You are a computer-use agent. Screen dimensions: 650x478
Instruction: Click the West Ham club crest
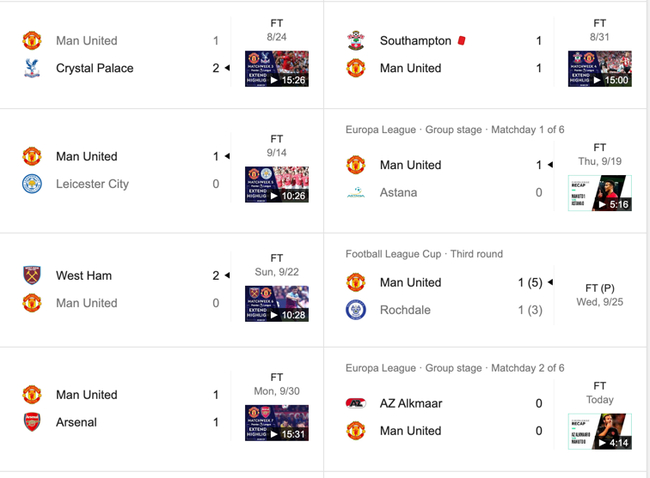(31, 275)
